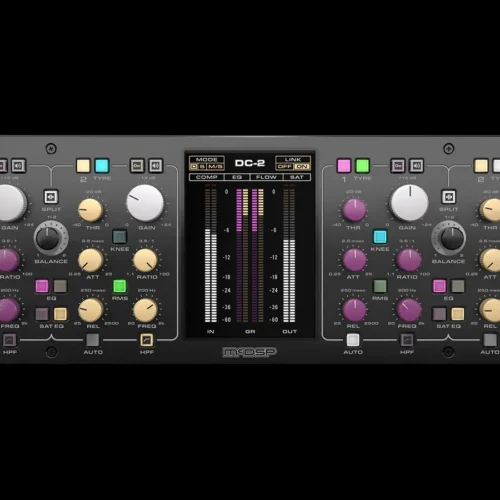Click the yellow REL knob in the left unit
500x500 pixels.
click(90, 310)
